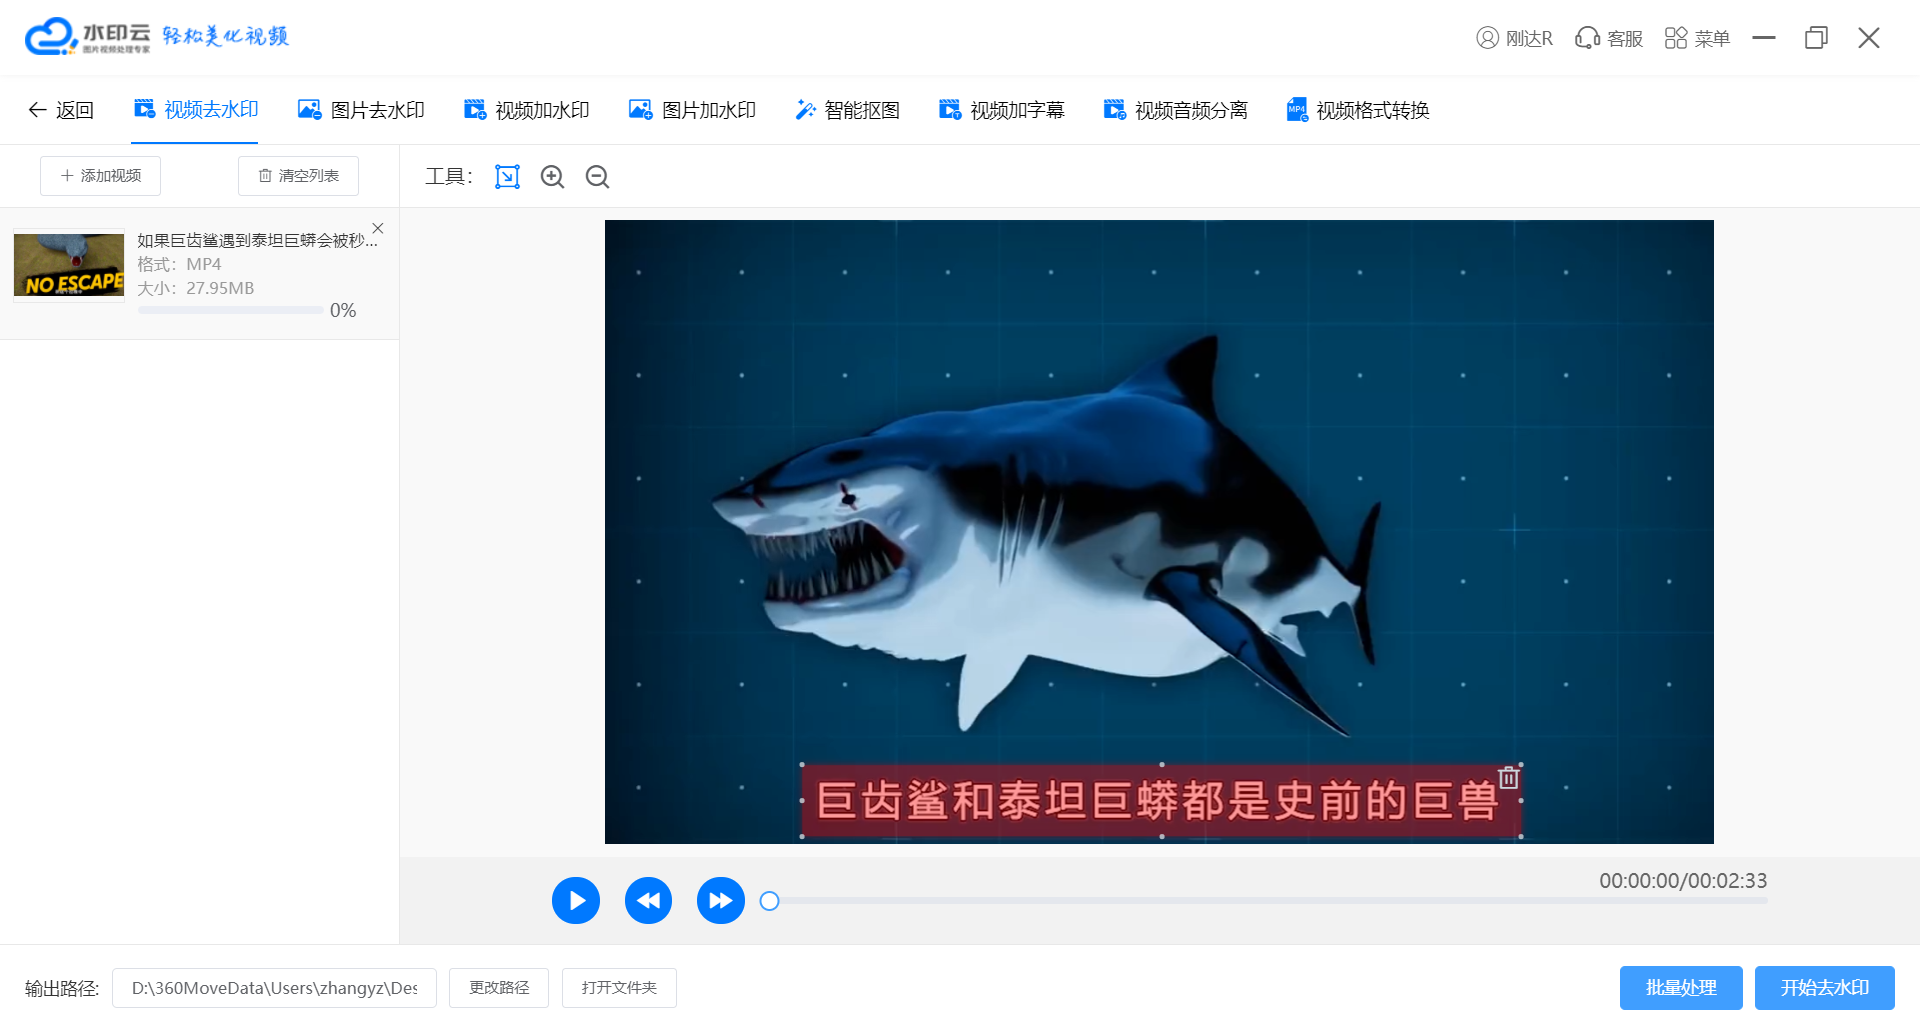Click 开始去水印 button
This screenshot has height=1030, width=1920.
(1824, 988)
